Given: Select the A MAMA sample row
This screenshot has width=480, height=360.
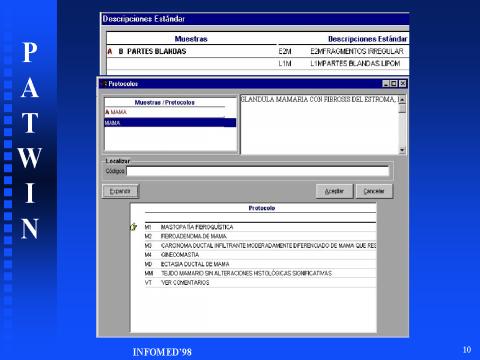Looking at the screenshot, I should (165, 112).
